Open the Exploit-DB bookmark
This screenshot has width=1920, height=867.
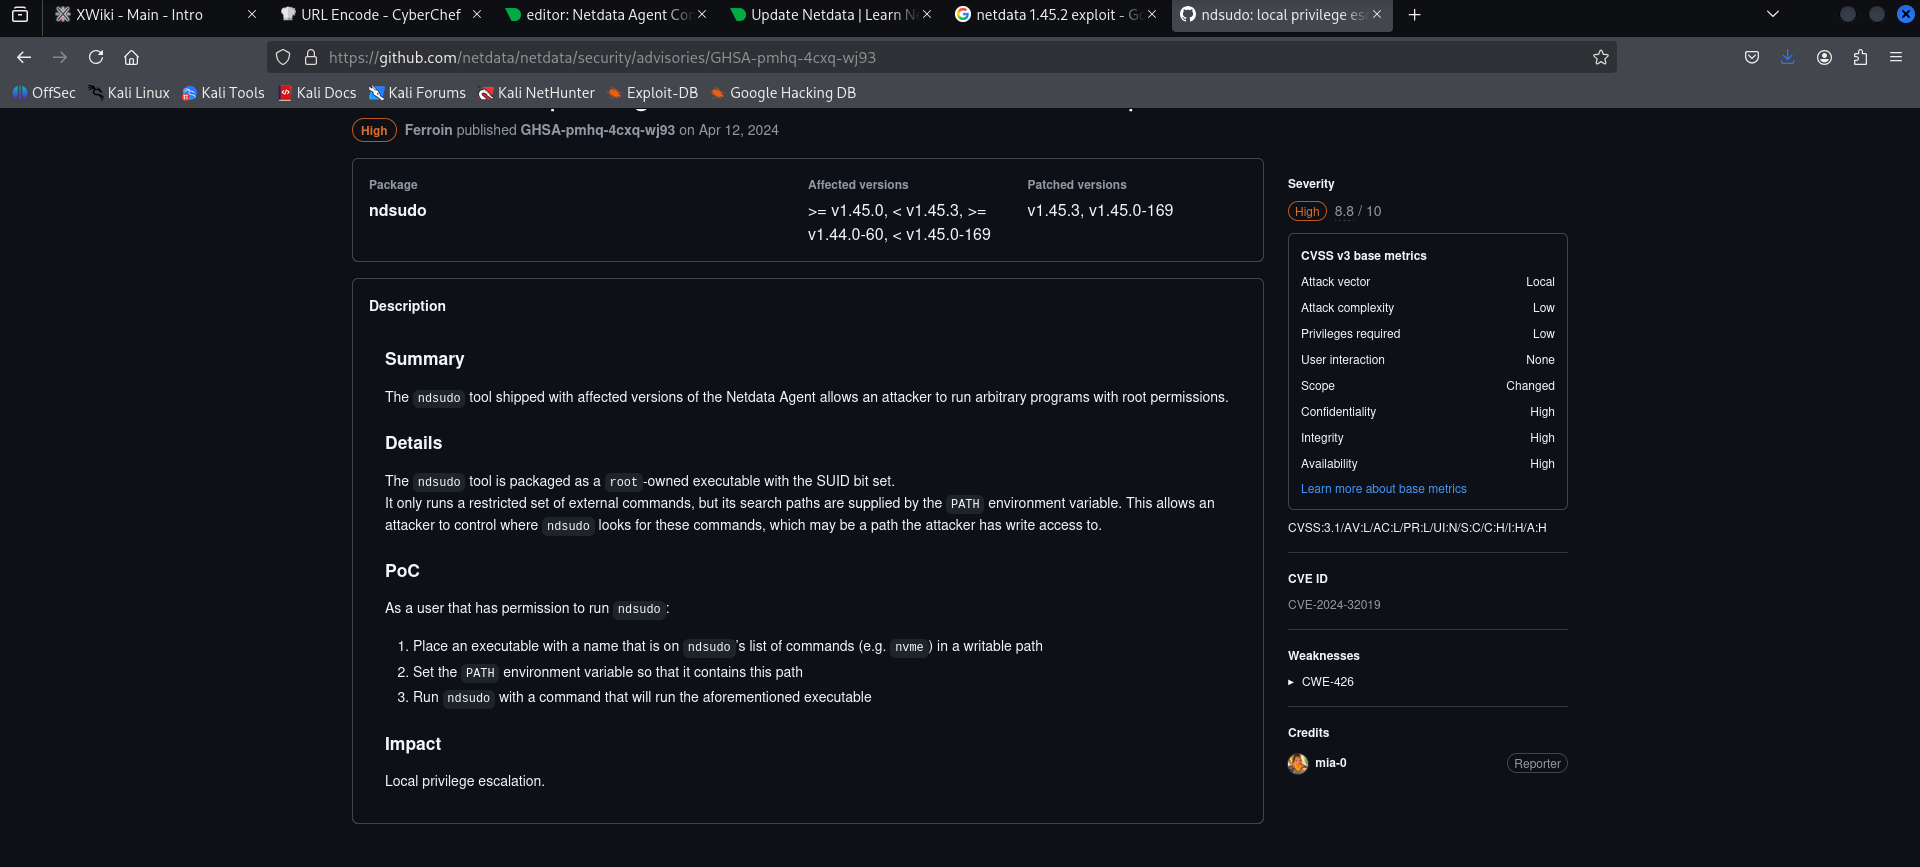coord(653,93)
